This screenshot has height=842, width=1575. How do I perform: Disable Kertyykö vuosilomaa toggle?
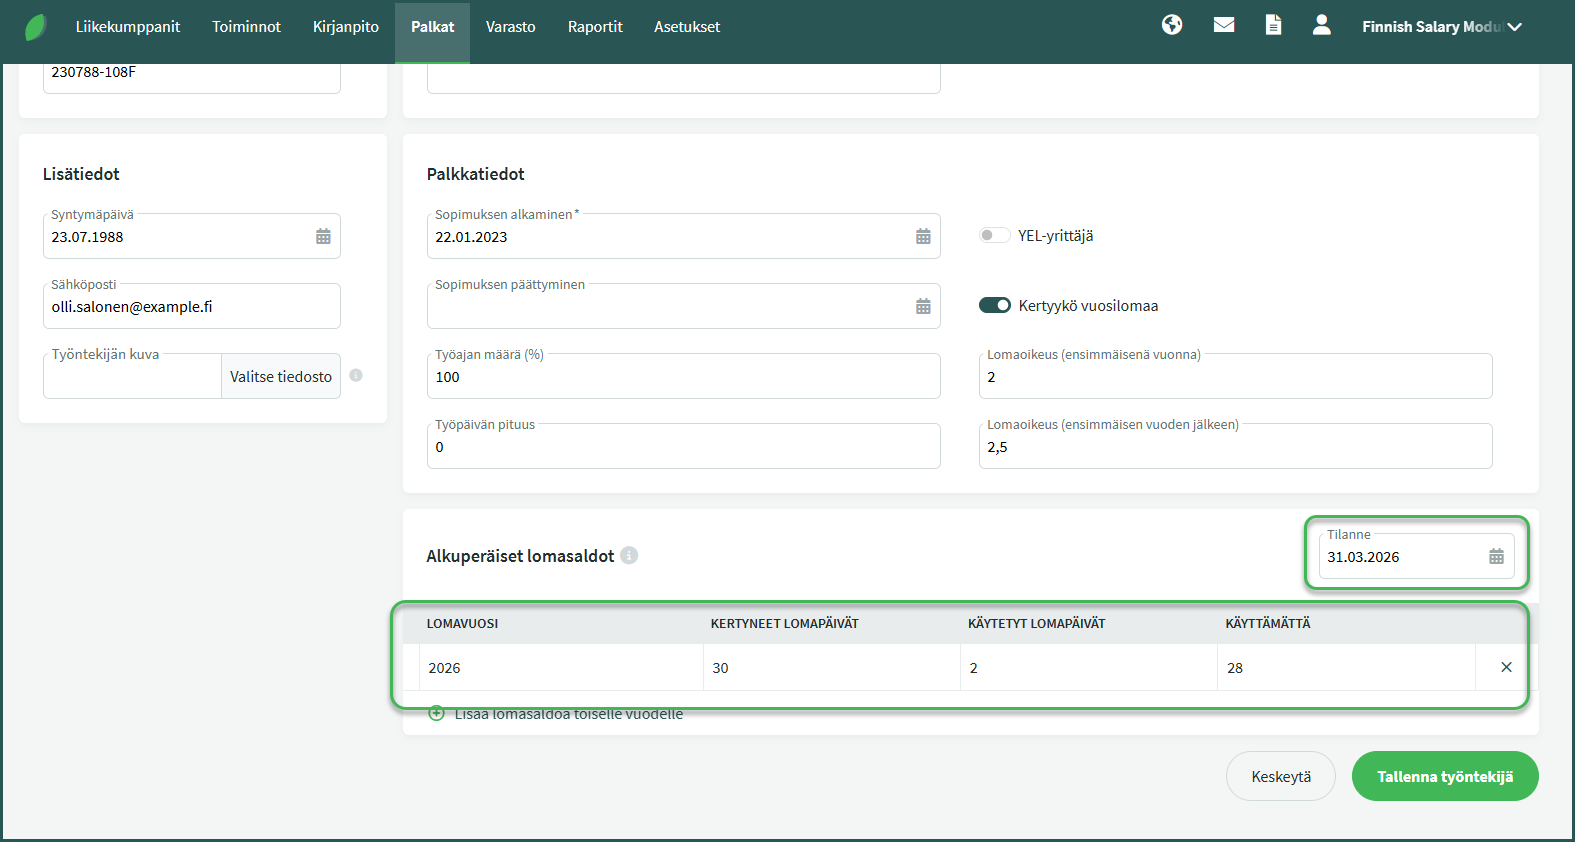point(994,306)
